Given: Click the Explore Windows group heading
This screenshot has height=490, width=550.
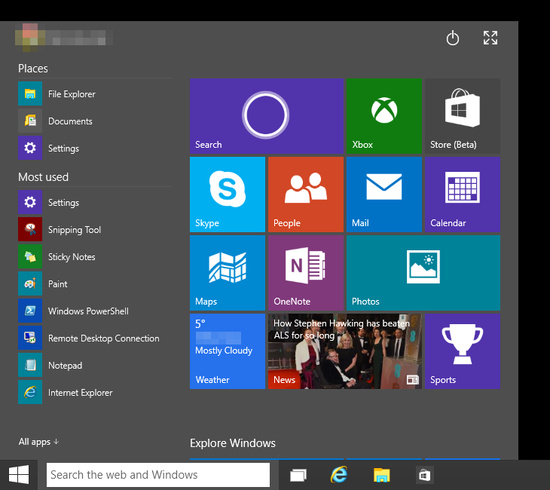Looking at the screenshot, I should 233,443.
